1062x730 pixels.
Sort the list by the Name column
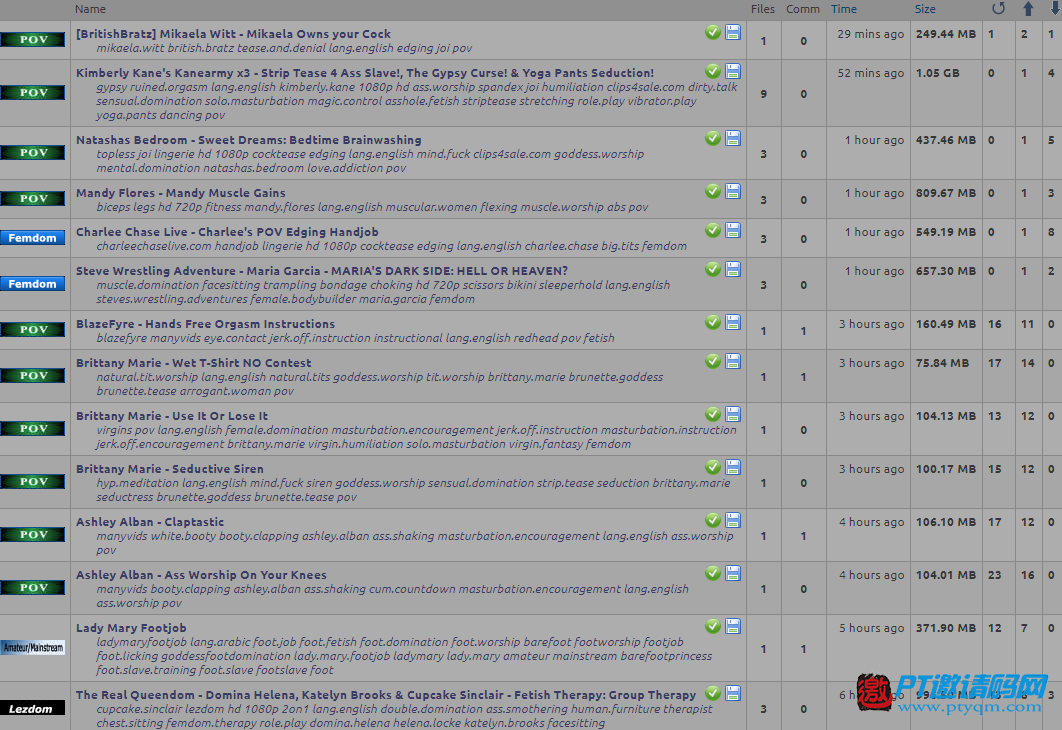(x=90, y=9)
